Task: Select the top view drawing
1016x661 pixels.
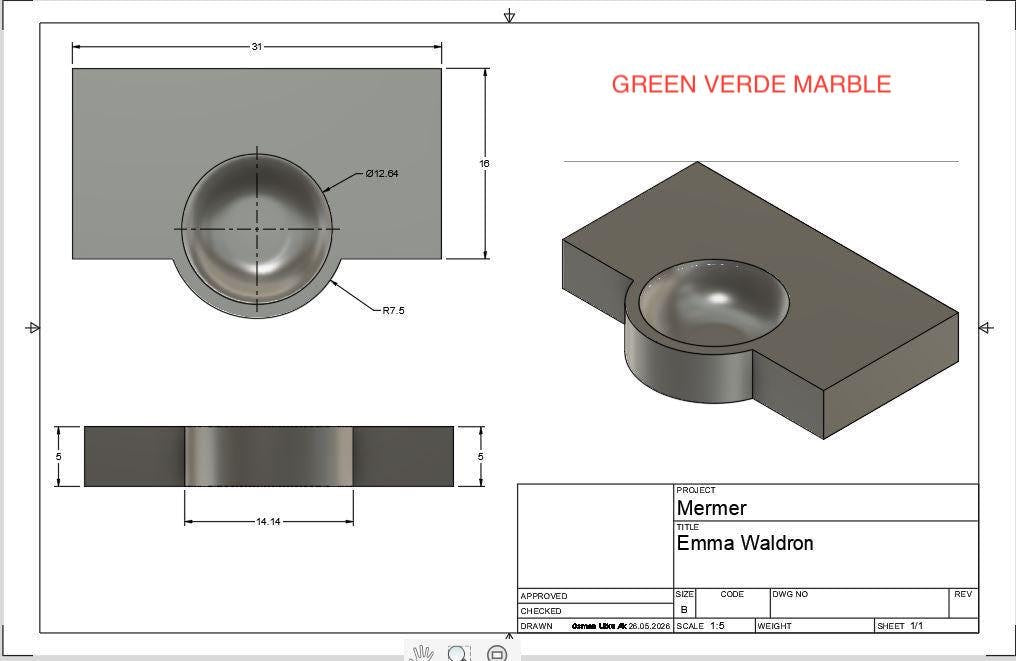Action: click(257, 193)
